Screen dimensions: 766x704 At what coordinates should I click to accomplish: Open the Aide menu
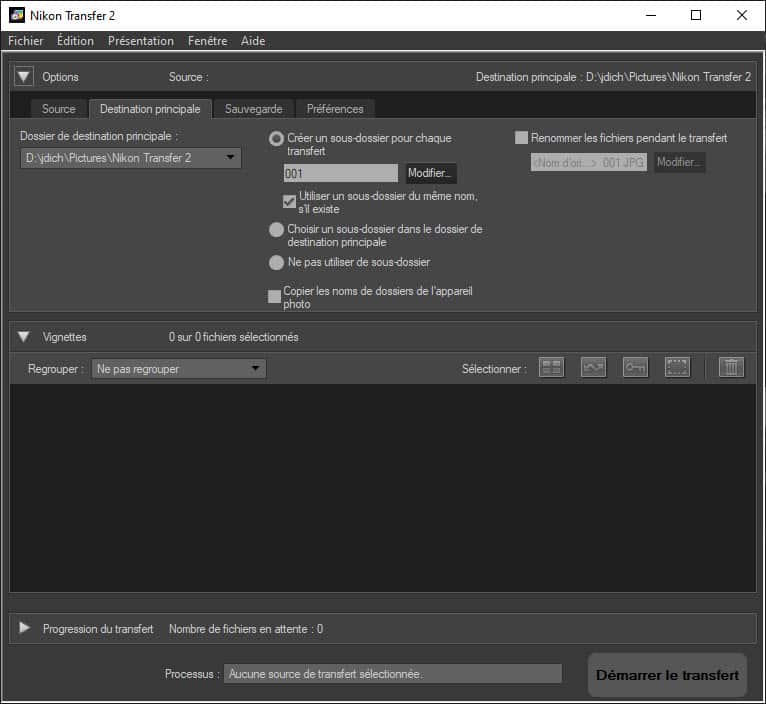pyautogui.click(x=253, y=41)
